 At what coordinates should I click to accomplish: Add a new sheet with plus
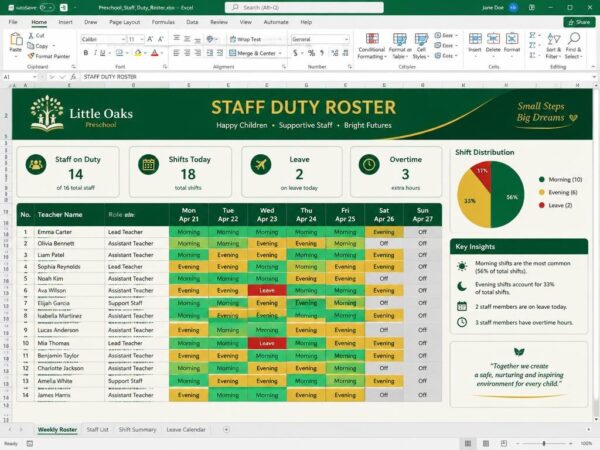(226, 429)
